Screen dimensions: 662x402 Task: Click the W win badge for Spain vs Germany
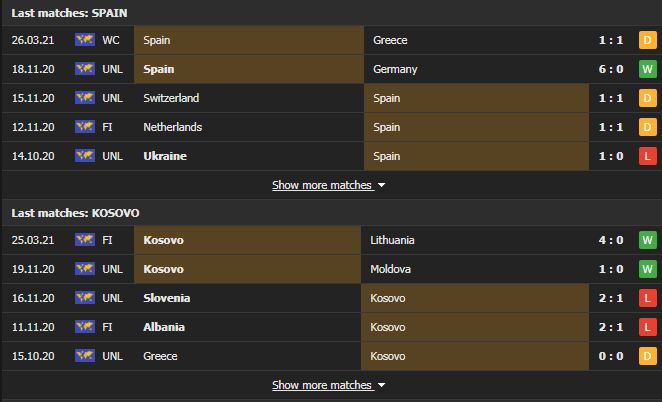pos(648,69)
